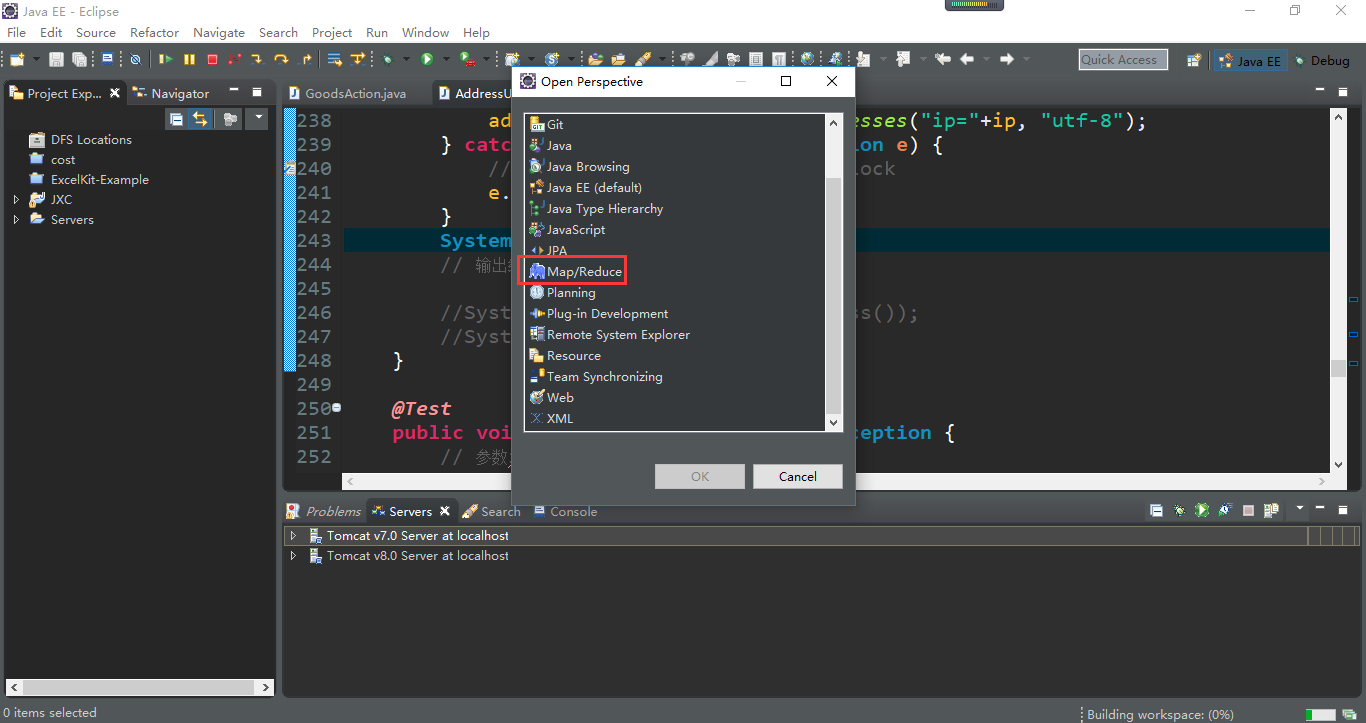The image size is (1366, 723).
Task: Click the perspective list scroll-down arrow
Action: [834, 423]
